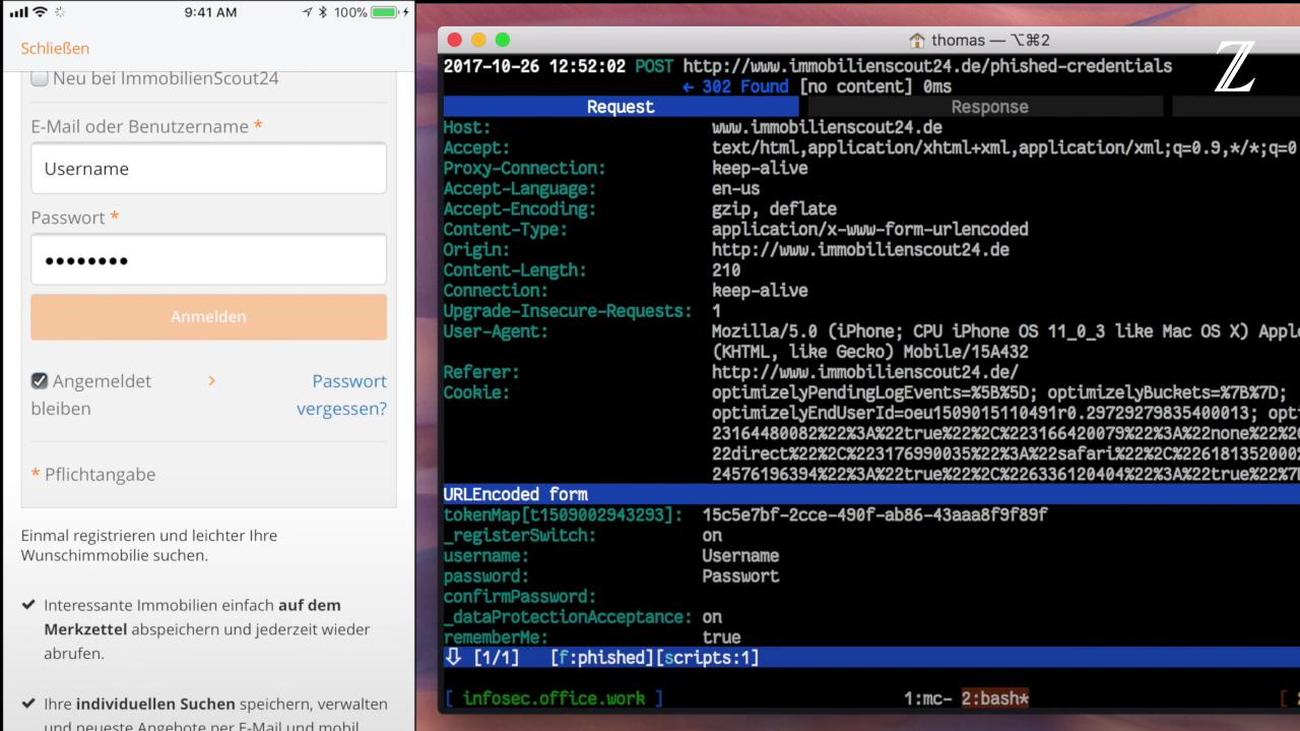Click the location arrow status icon

[307, 12]
